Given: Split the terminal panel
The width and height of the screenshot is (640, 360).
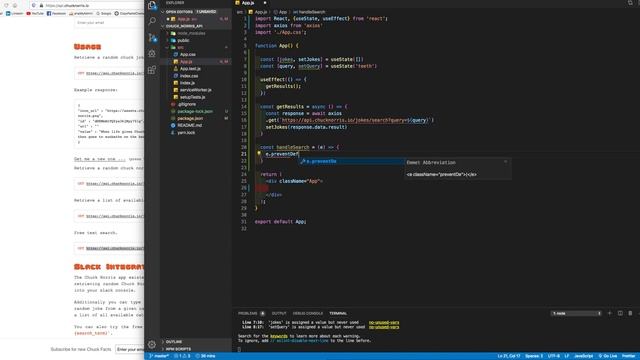Looking at the screenshot, I should (x=620, y=313).
